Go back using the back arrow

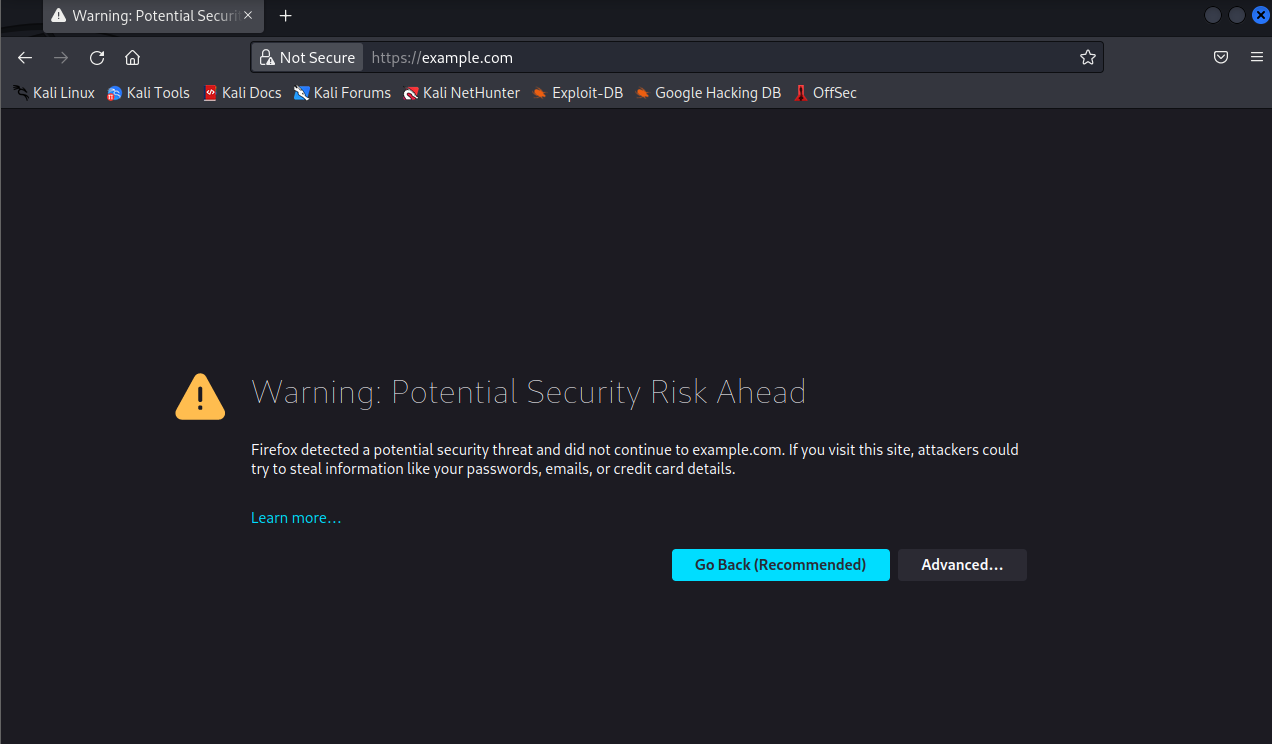click(x=25, y=58)
